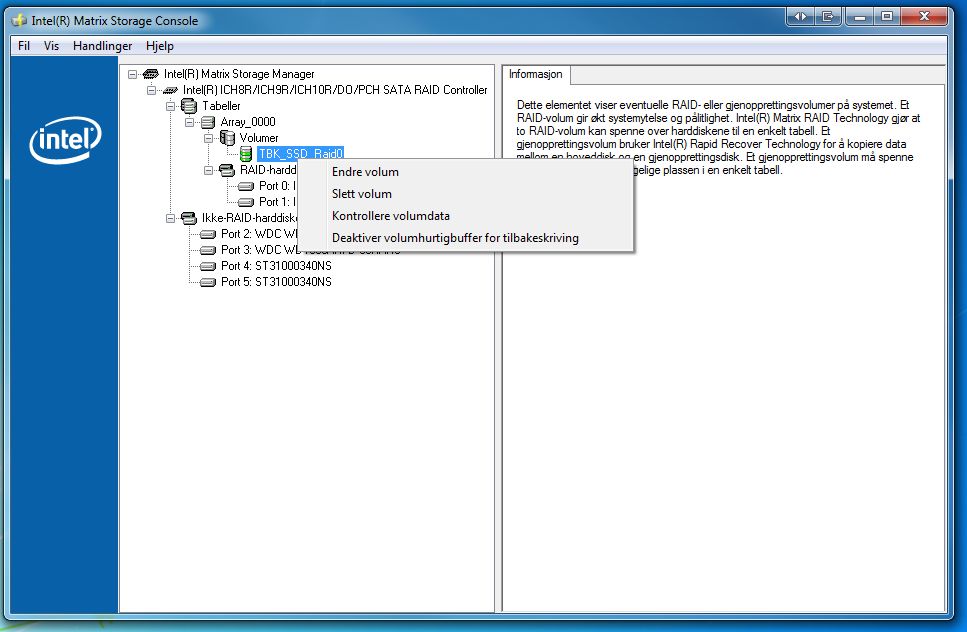Maximize the Matrix Storage Console window
This screenshot has height=632, width=967.
click(x=887, y=17)
